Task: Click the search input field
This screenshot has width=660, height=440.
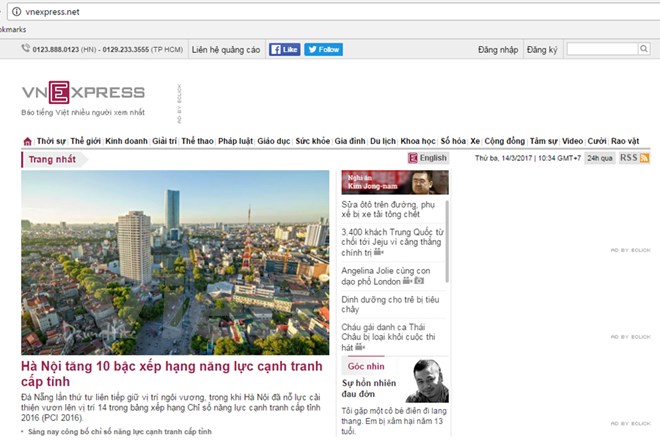Action: (x=602, y=49)
